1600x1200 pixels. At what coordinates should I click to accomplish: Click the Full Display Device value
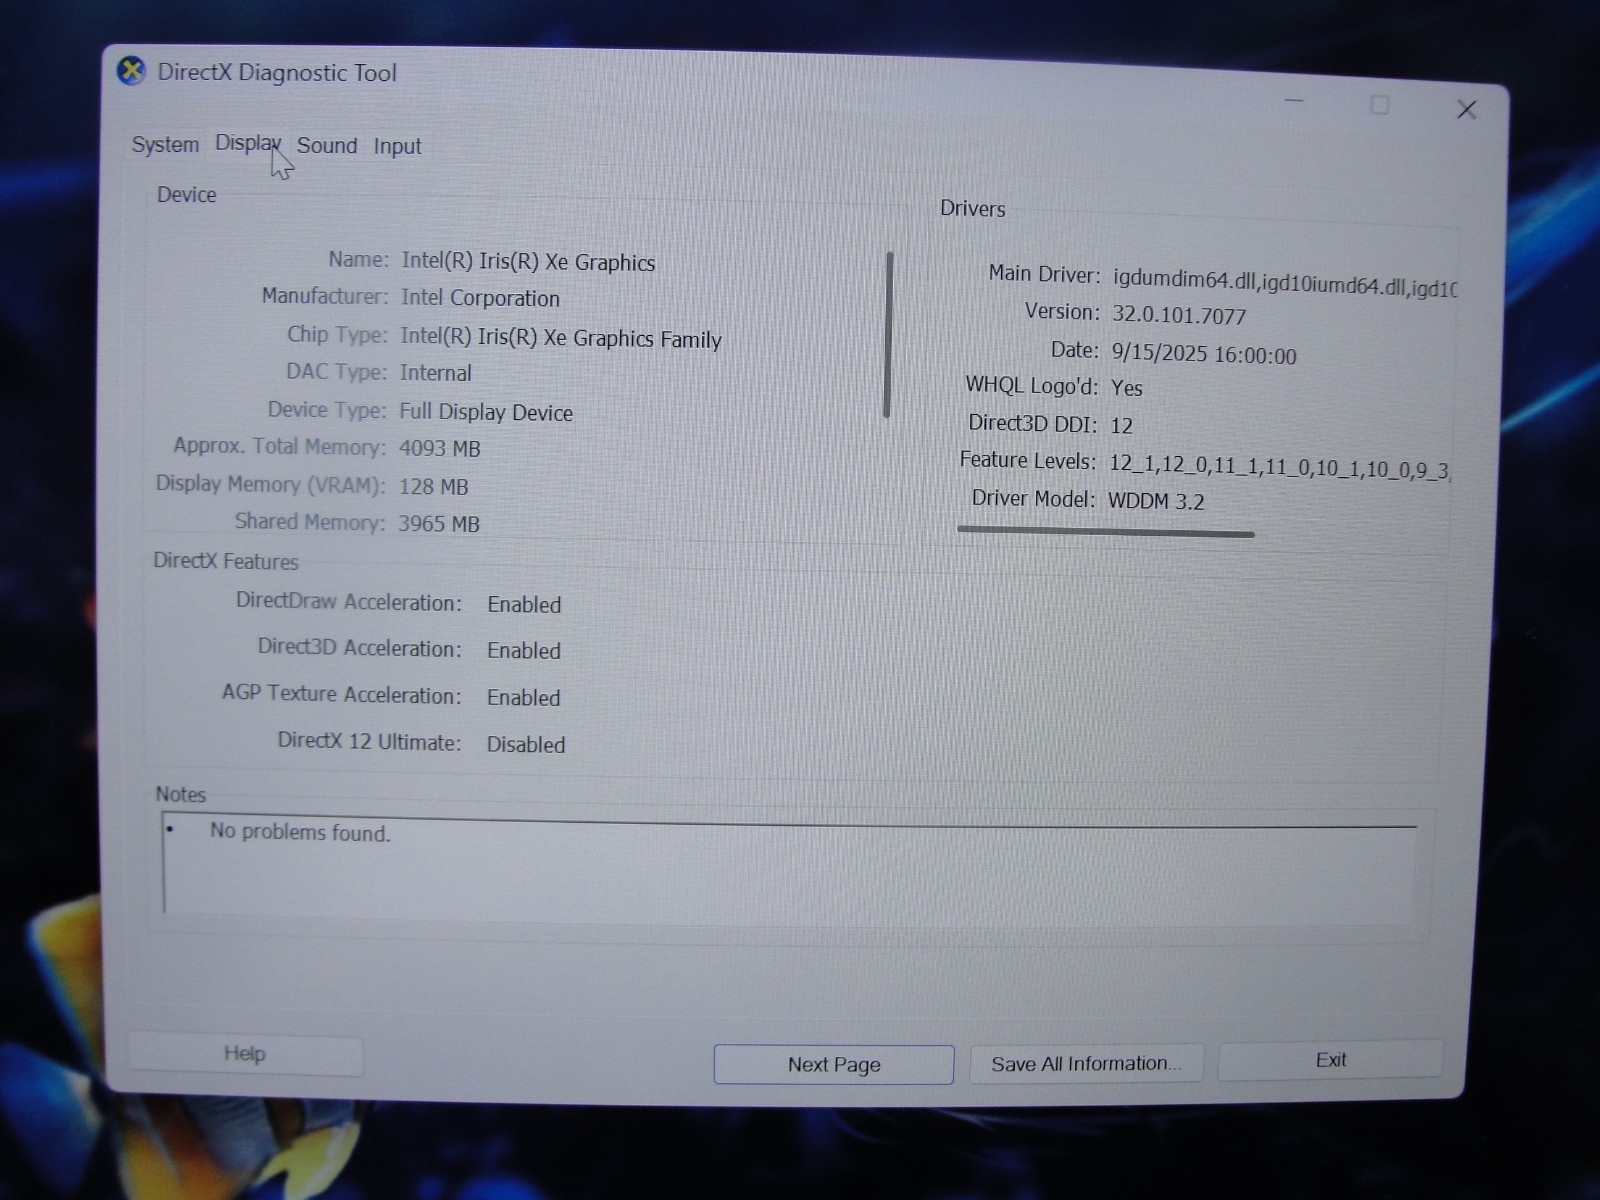pyautogui.click(x=486, y=412)
